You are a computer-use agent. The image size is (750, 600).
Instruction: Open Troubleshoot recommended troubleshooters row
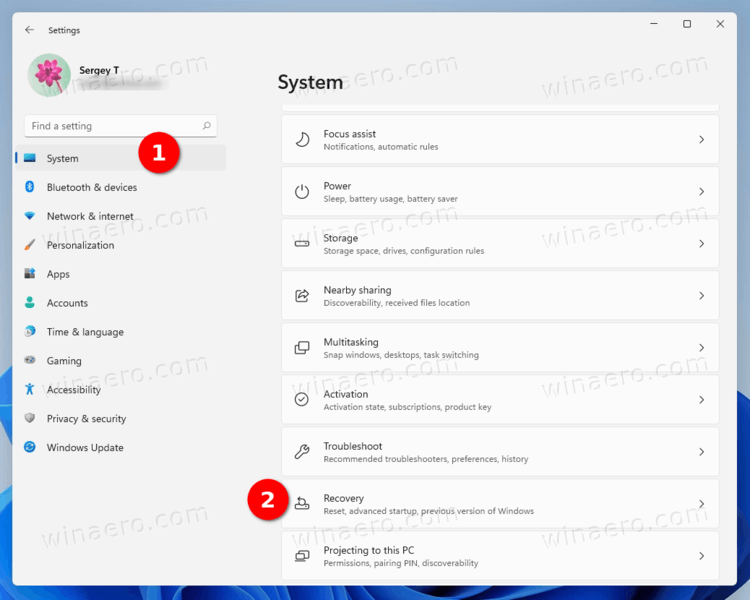pyautogui.click(x=500, y=452)
